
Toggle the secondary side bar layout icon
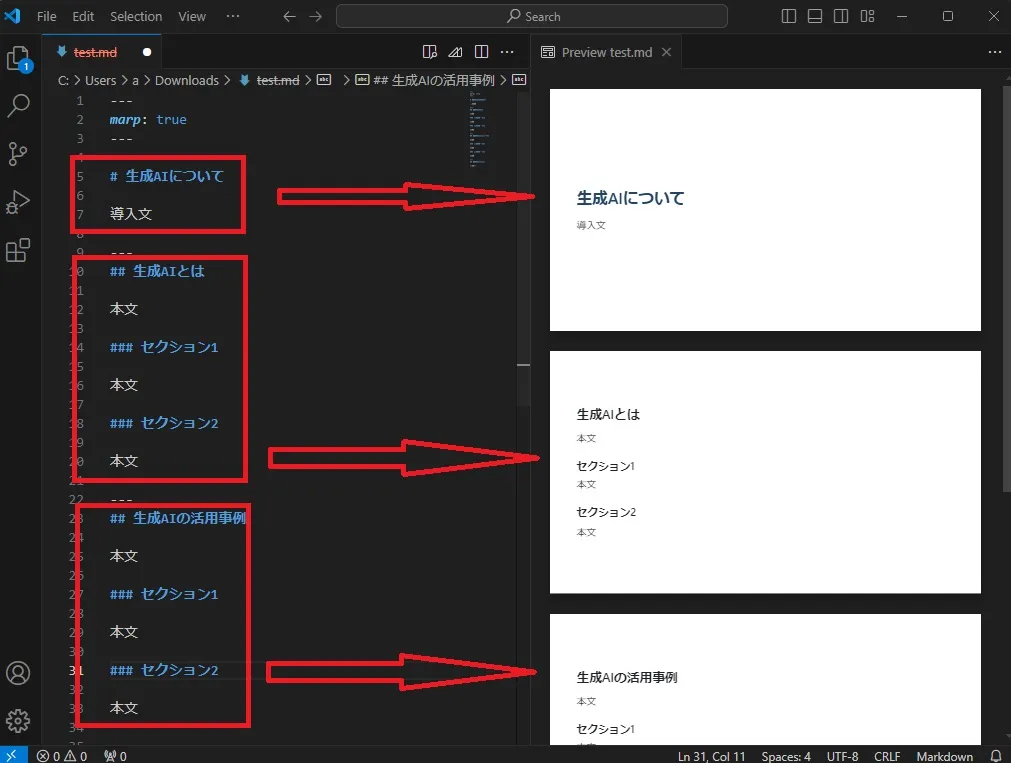(841, 16)
